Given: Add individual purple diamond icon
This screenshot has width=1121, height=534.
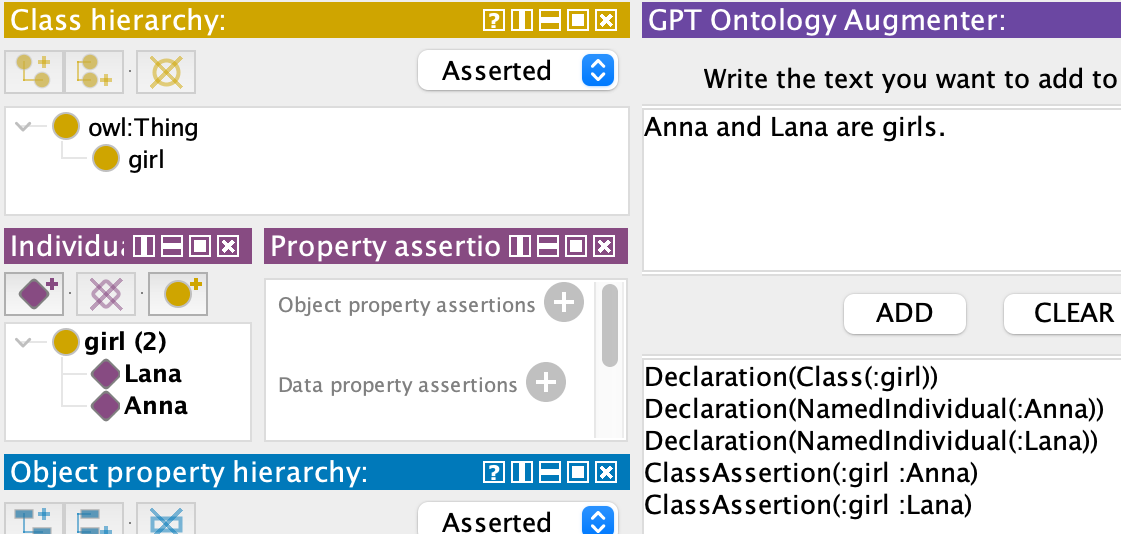Looking at the screenshot, I should (34, 294).
